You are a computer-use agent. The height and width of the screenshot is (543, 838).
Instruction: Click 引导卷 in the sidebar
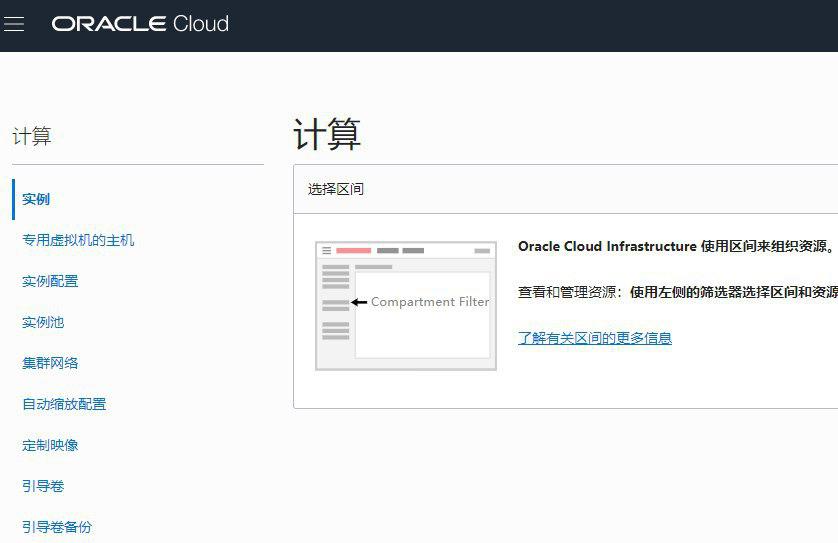(43, 486)
